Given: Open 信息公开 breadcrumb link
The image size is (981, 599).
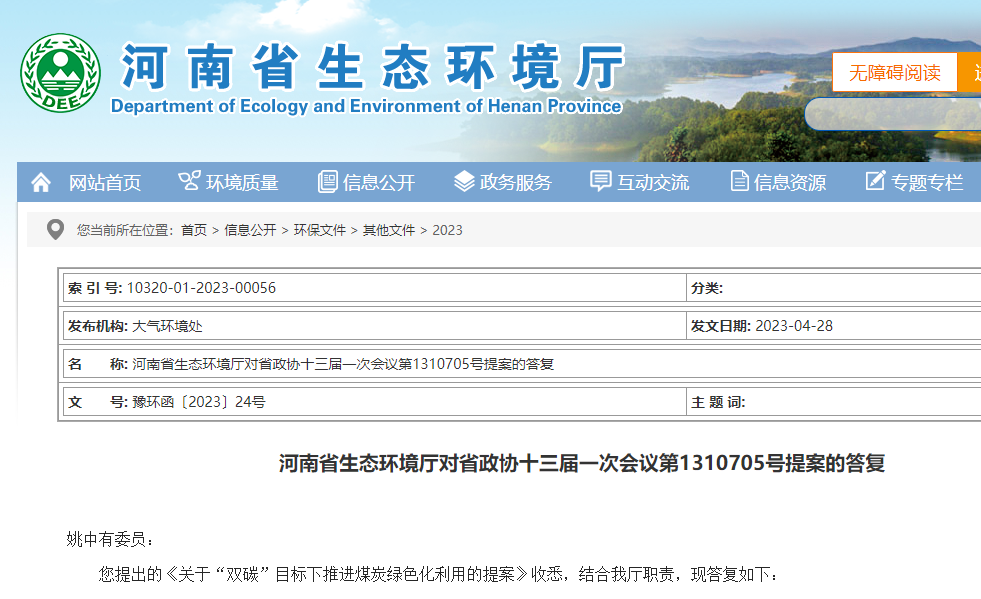Looking at the screenshot, I should coord(250,230).
